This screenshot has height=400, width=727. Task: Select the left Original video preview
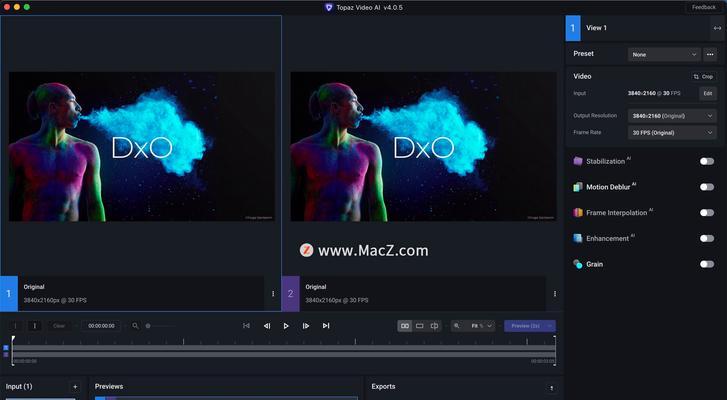tap(142, 146)
